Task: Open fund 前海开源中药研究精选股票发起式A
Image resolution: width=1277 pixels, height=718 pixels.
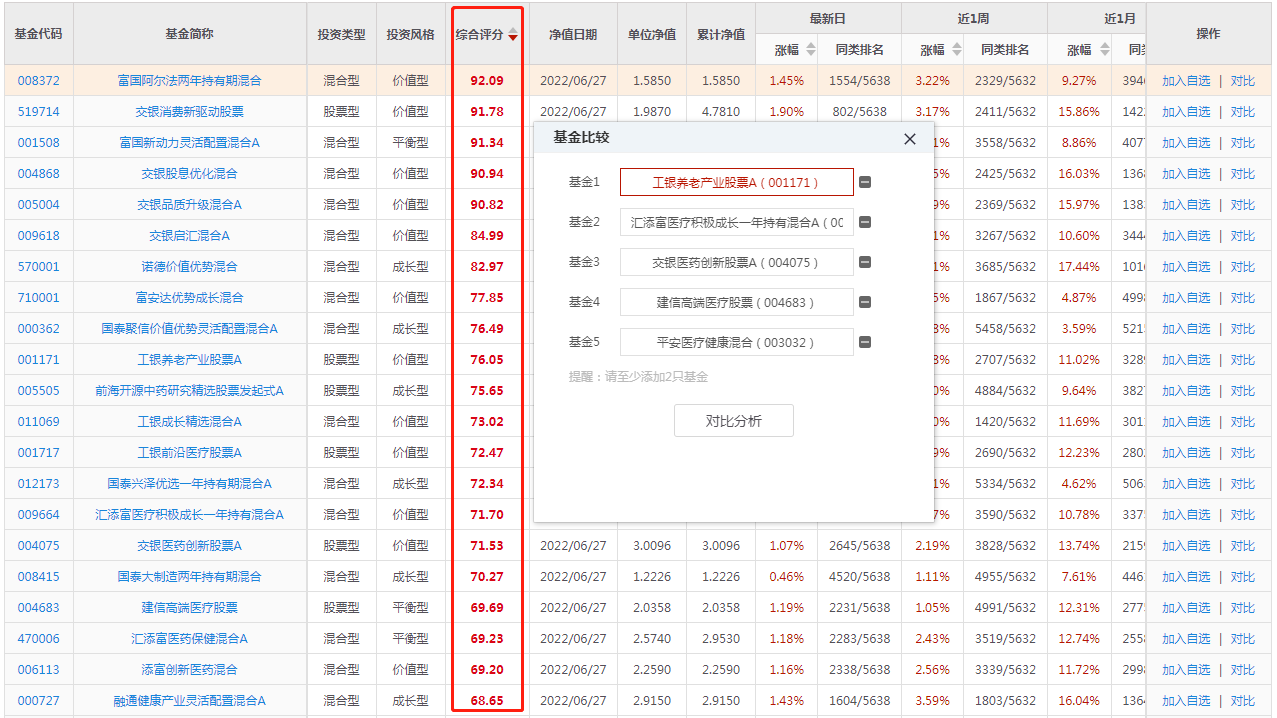Action: pos(189,391)
